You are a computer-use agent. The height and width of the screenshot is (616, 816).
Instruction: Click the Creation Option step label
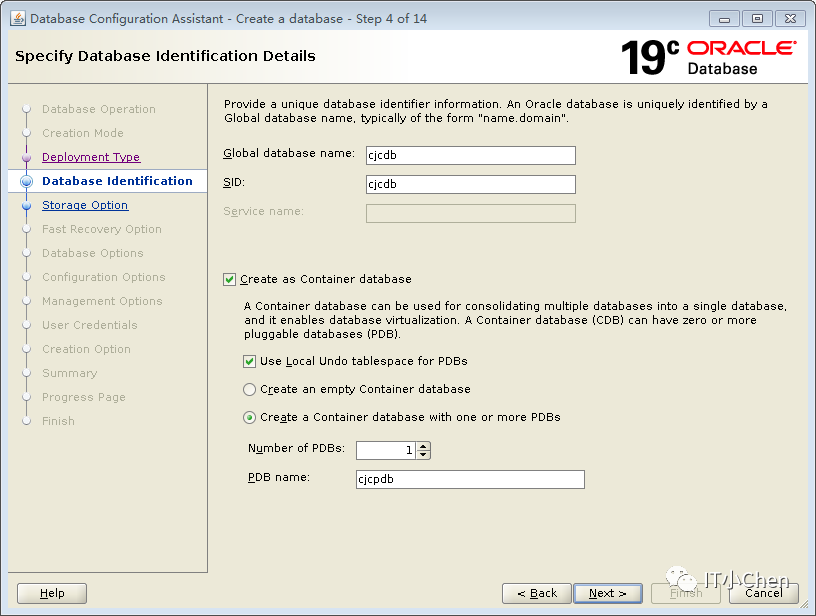[x=86, y=349]
